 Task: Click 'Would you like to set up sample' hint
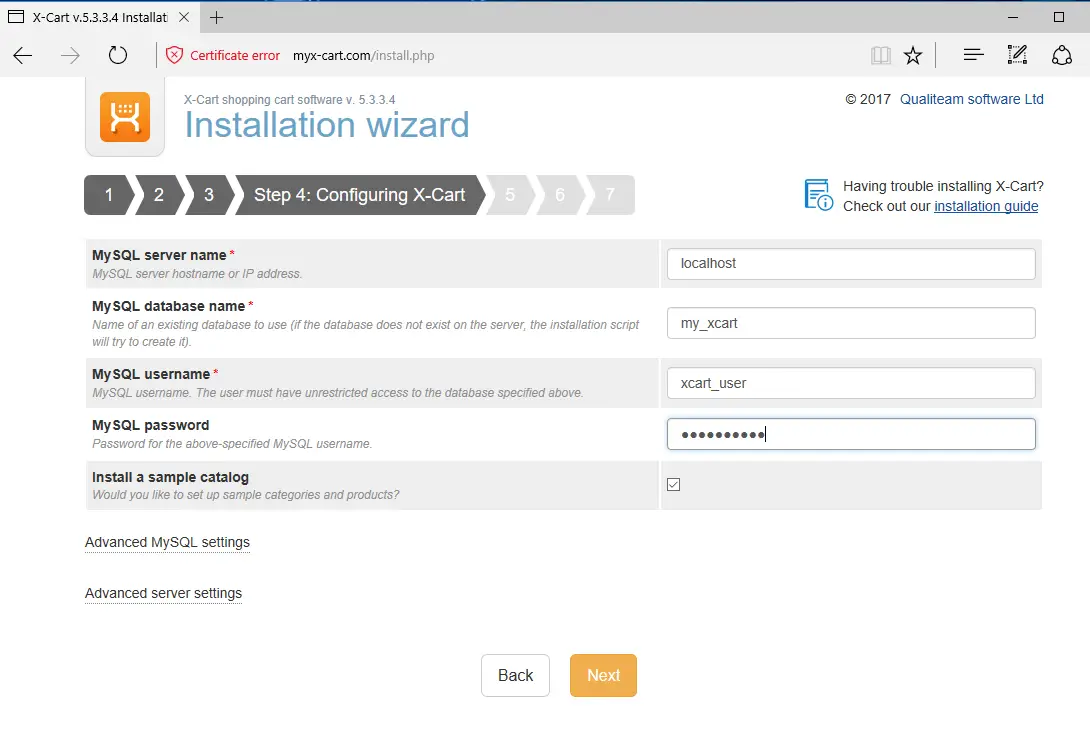pos(246,495)
